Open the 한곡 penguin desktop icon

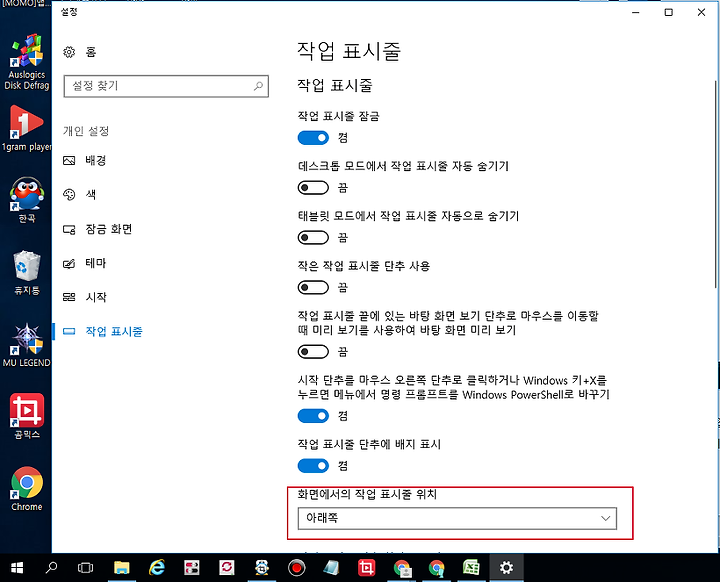tap(27, 199)
